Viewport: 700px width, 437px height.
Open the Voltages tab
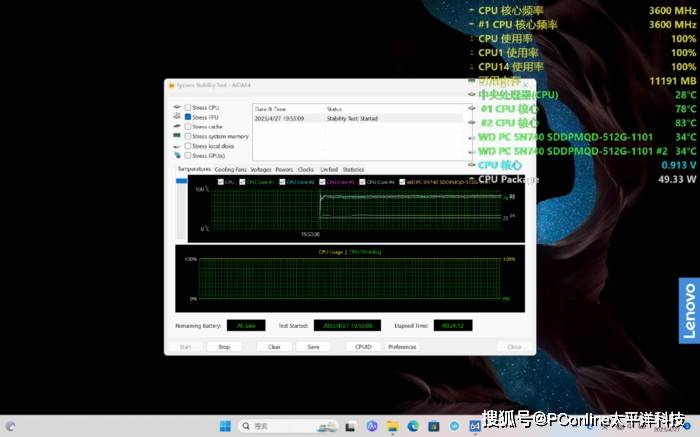260,170
